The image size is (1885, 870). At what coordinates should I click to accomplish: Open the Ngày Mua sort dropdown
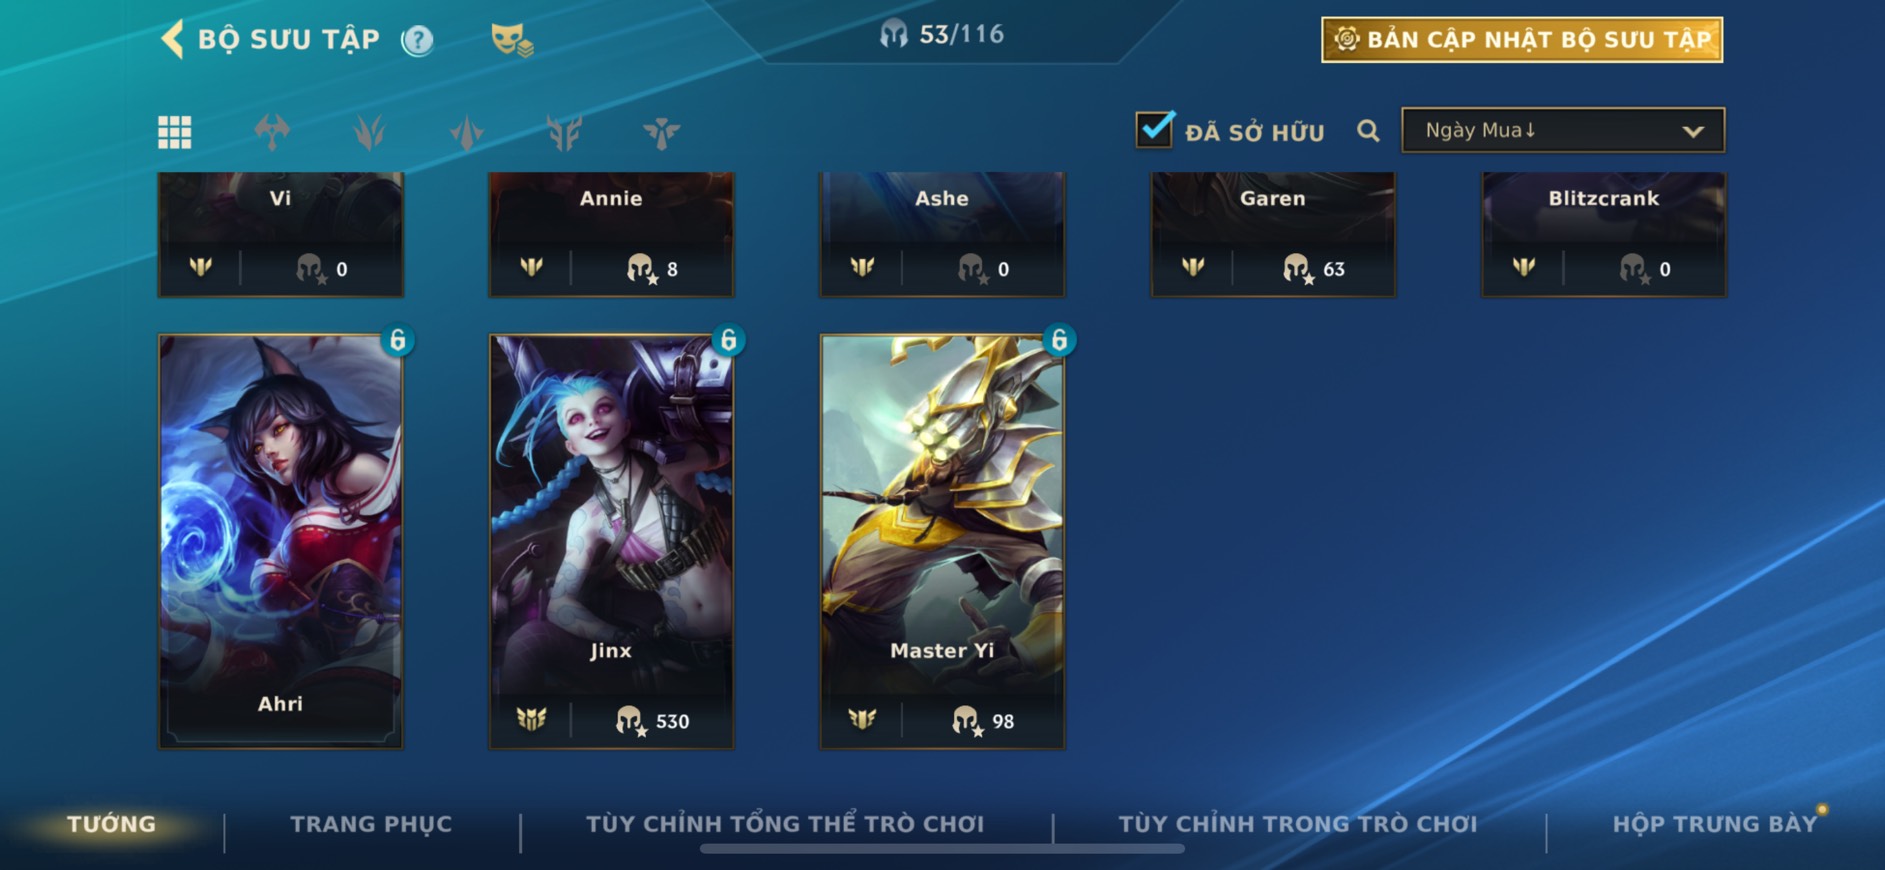click(x=1563, y=130)
